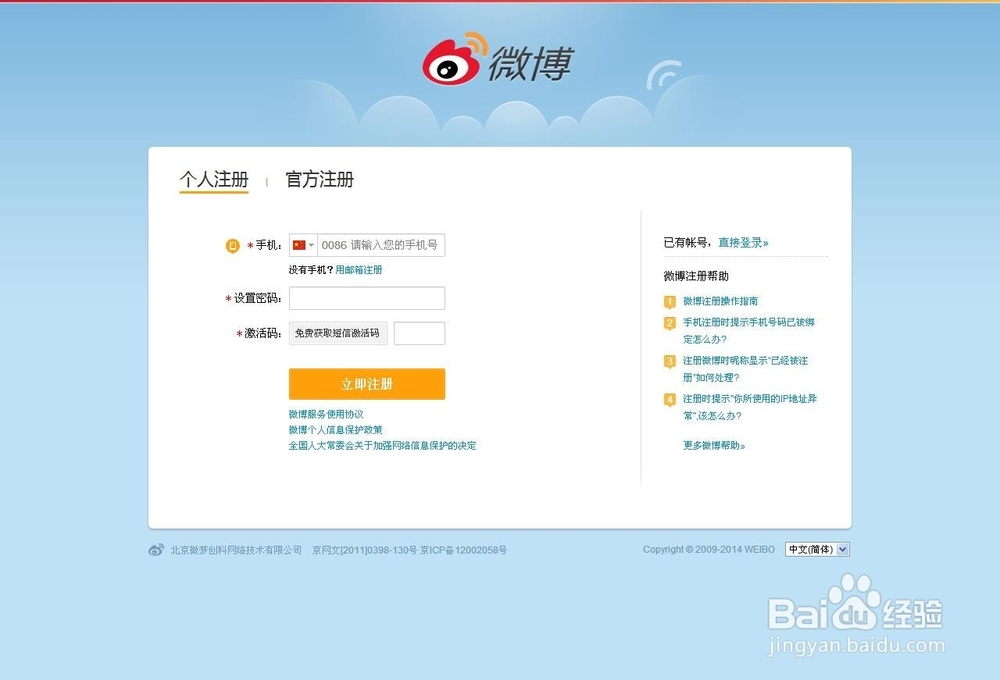Click the phone number input field
Viewport: 1000px width, 680px height.
click(x=381, y=245)
